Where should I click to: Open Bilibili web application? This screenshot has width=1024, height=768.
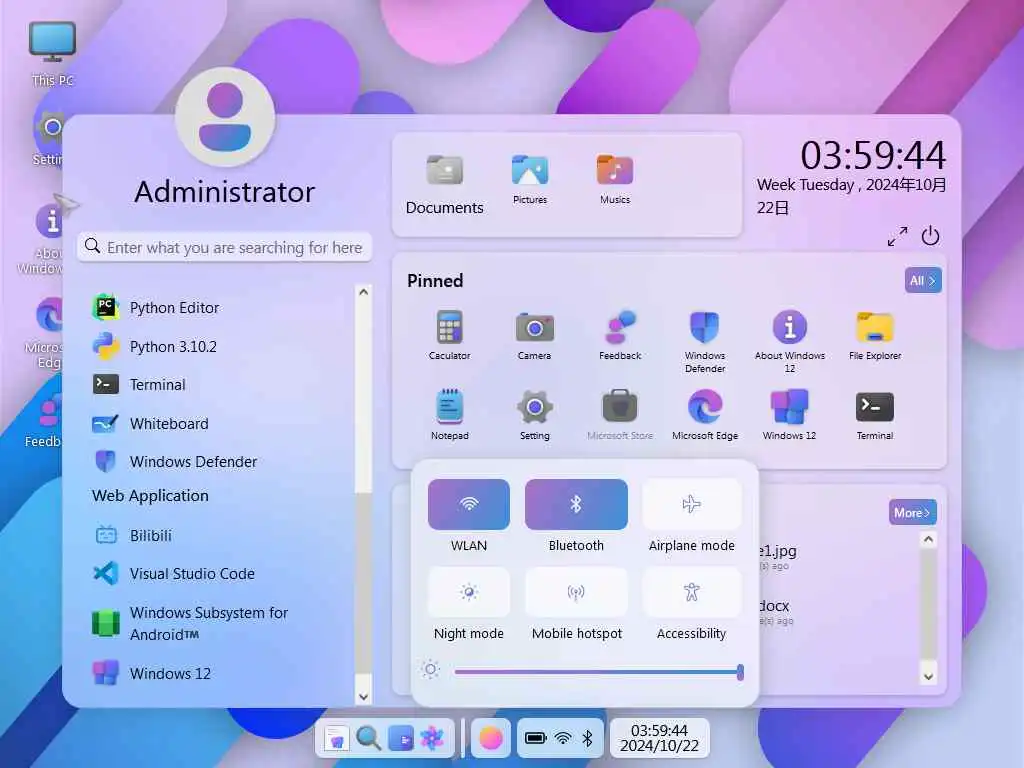pos(133,536)
